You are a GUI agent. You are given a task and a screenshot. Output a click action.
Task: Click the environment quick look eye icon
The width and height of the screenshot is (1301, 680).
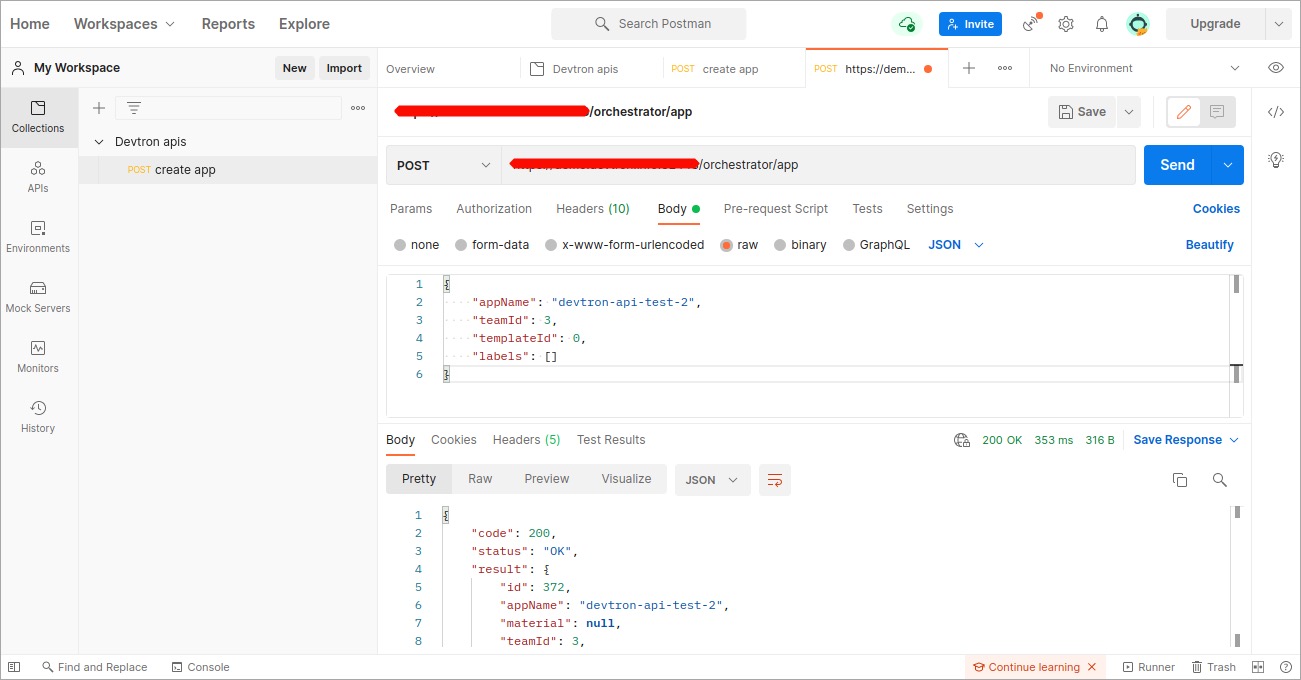point(1275,68)
